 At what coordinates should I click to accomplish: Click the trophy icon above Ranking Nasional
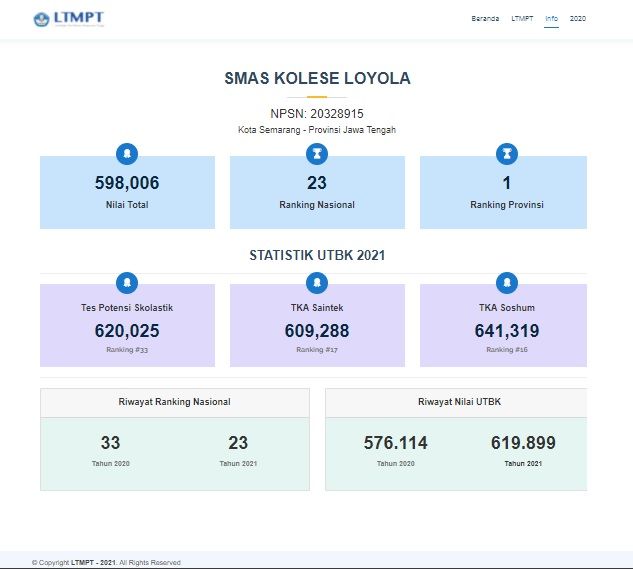click(x=317, y=154)
